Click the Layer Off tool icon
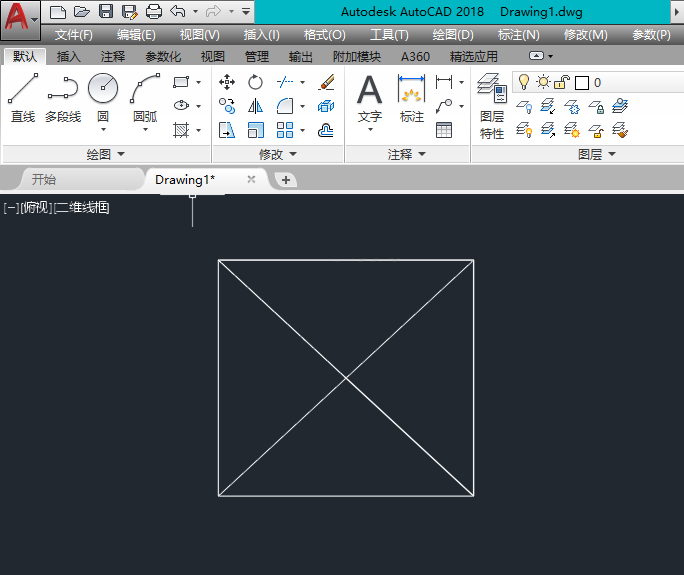The width and height of the screenshot is (684, 575). pos(524,106)
